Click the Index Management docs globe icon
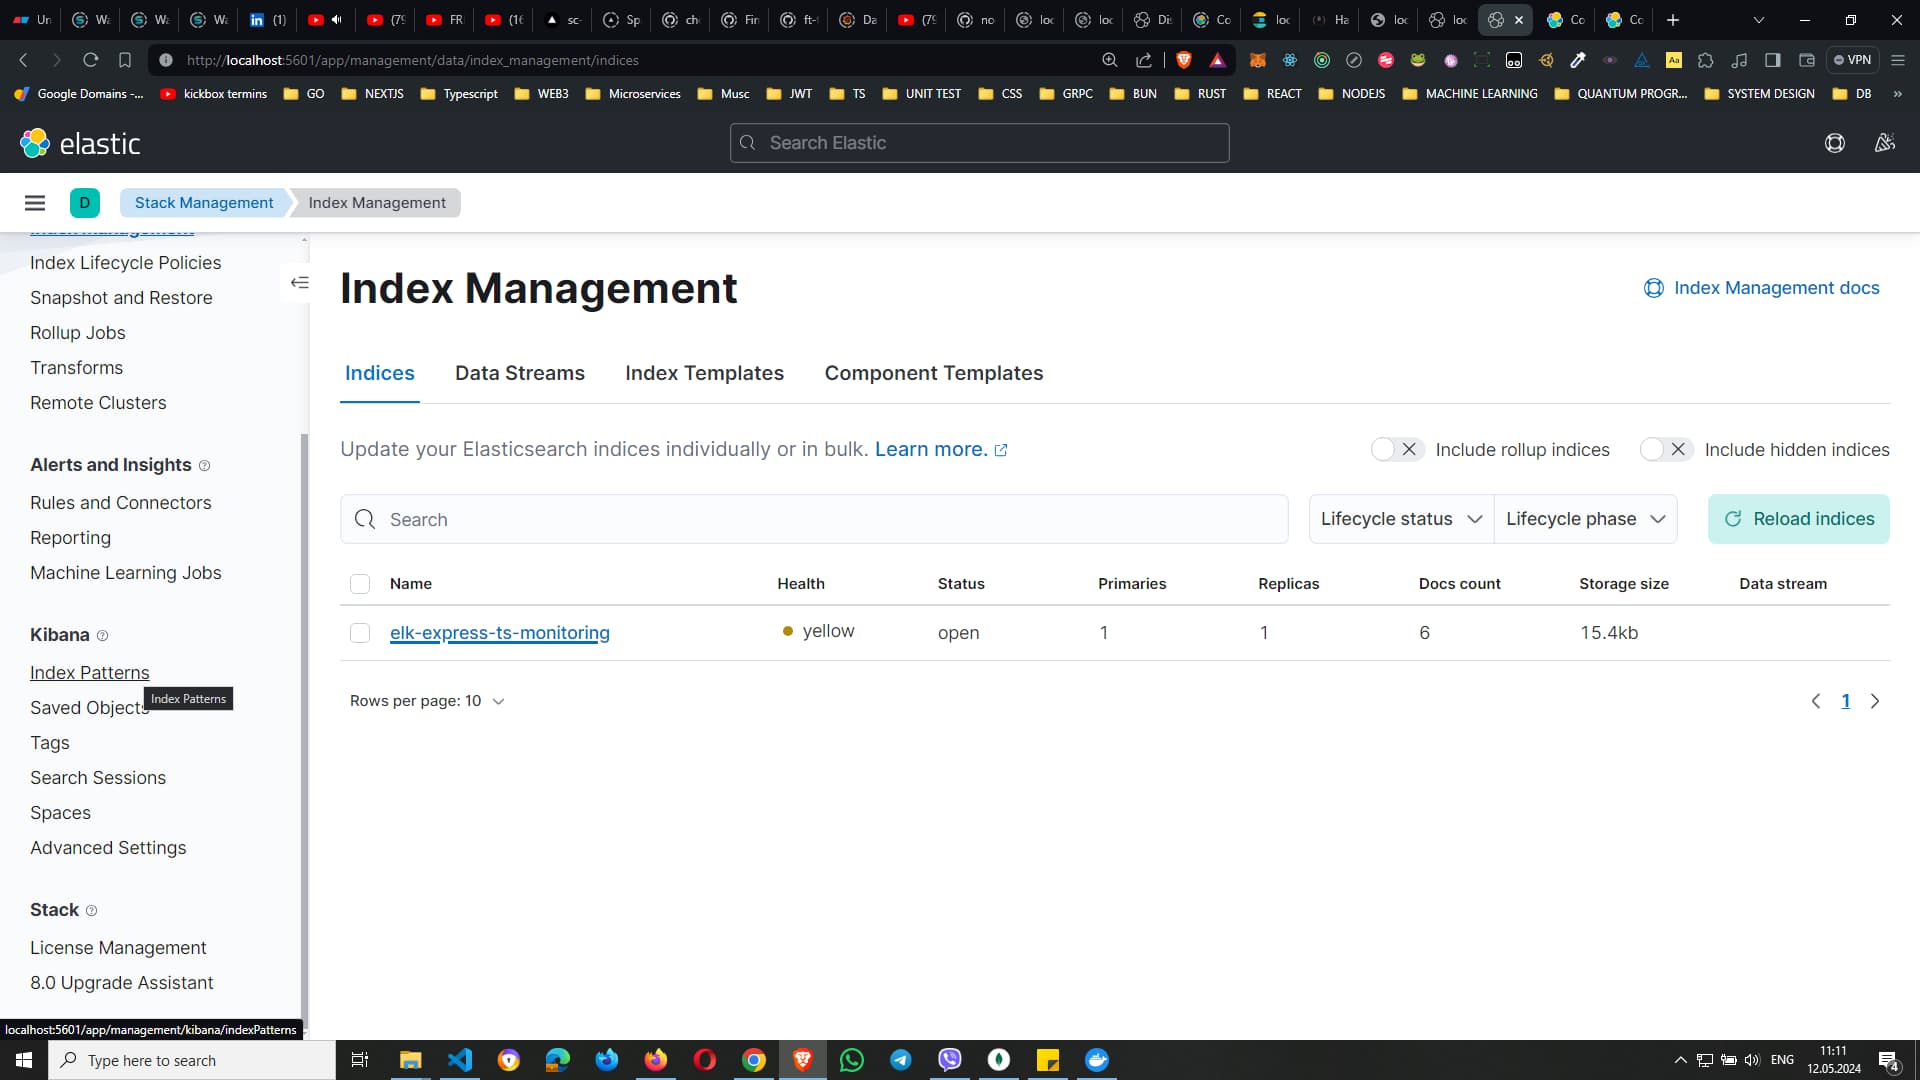1920x1080 pixels. coord(1653,288)
